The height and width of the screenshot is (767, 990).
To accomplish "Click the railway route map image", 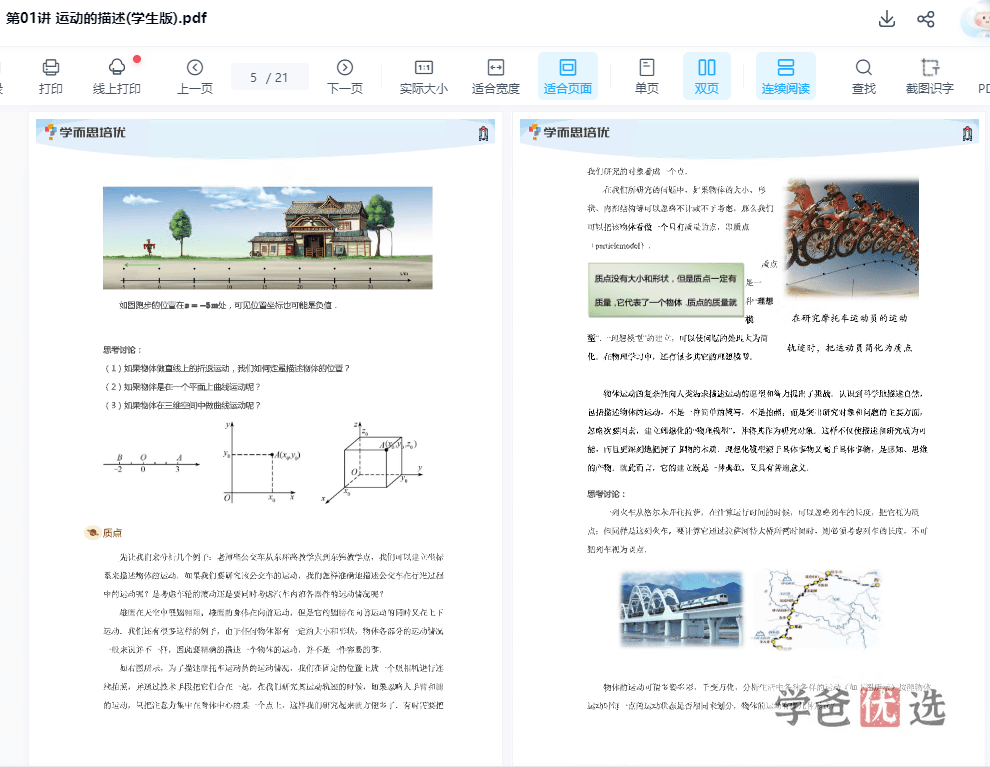I will click(x=816, y=609).
